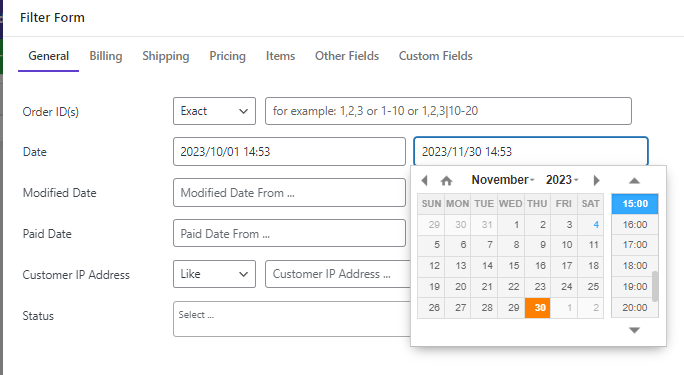Select November 26 in the calendar
The image size is (684, 375).
tap(431, 308)
